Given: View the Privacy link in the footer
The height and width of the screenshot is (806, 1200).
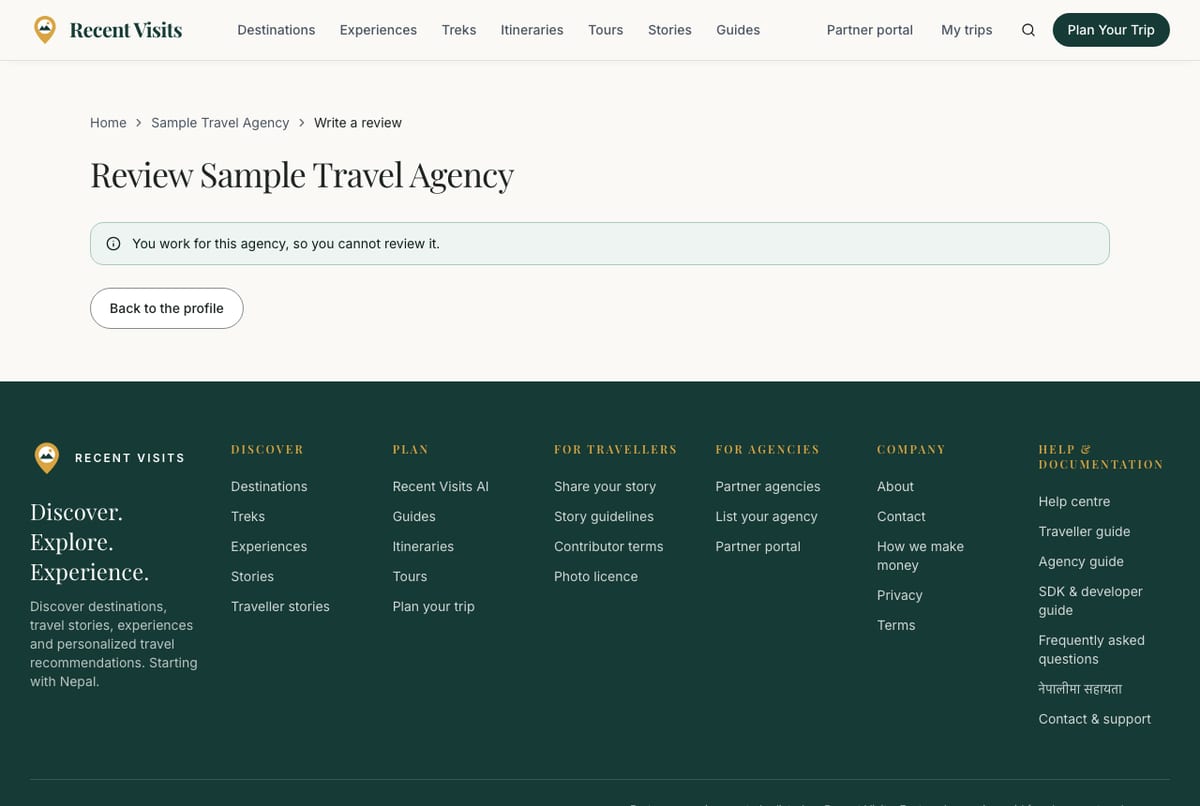Looking at the screenshot, I should click(x=900, y=595).
